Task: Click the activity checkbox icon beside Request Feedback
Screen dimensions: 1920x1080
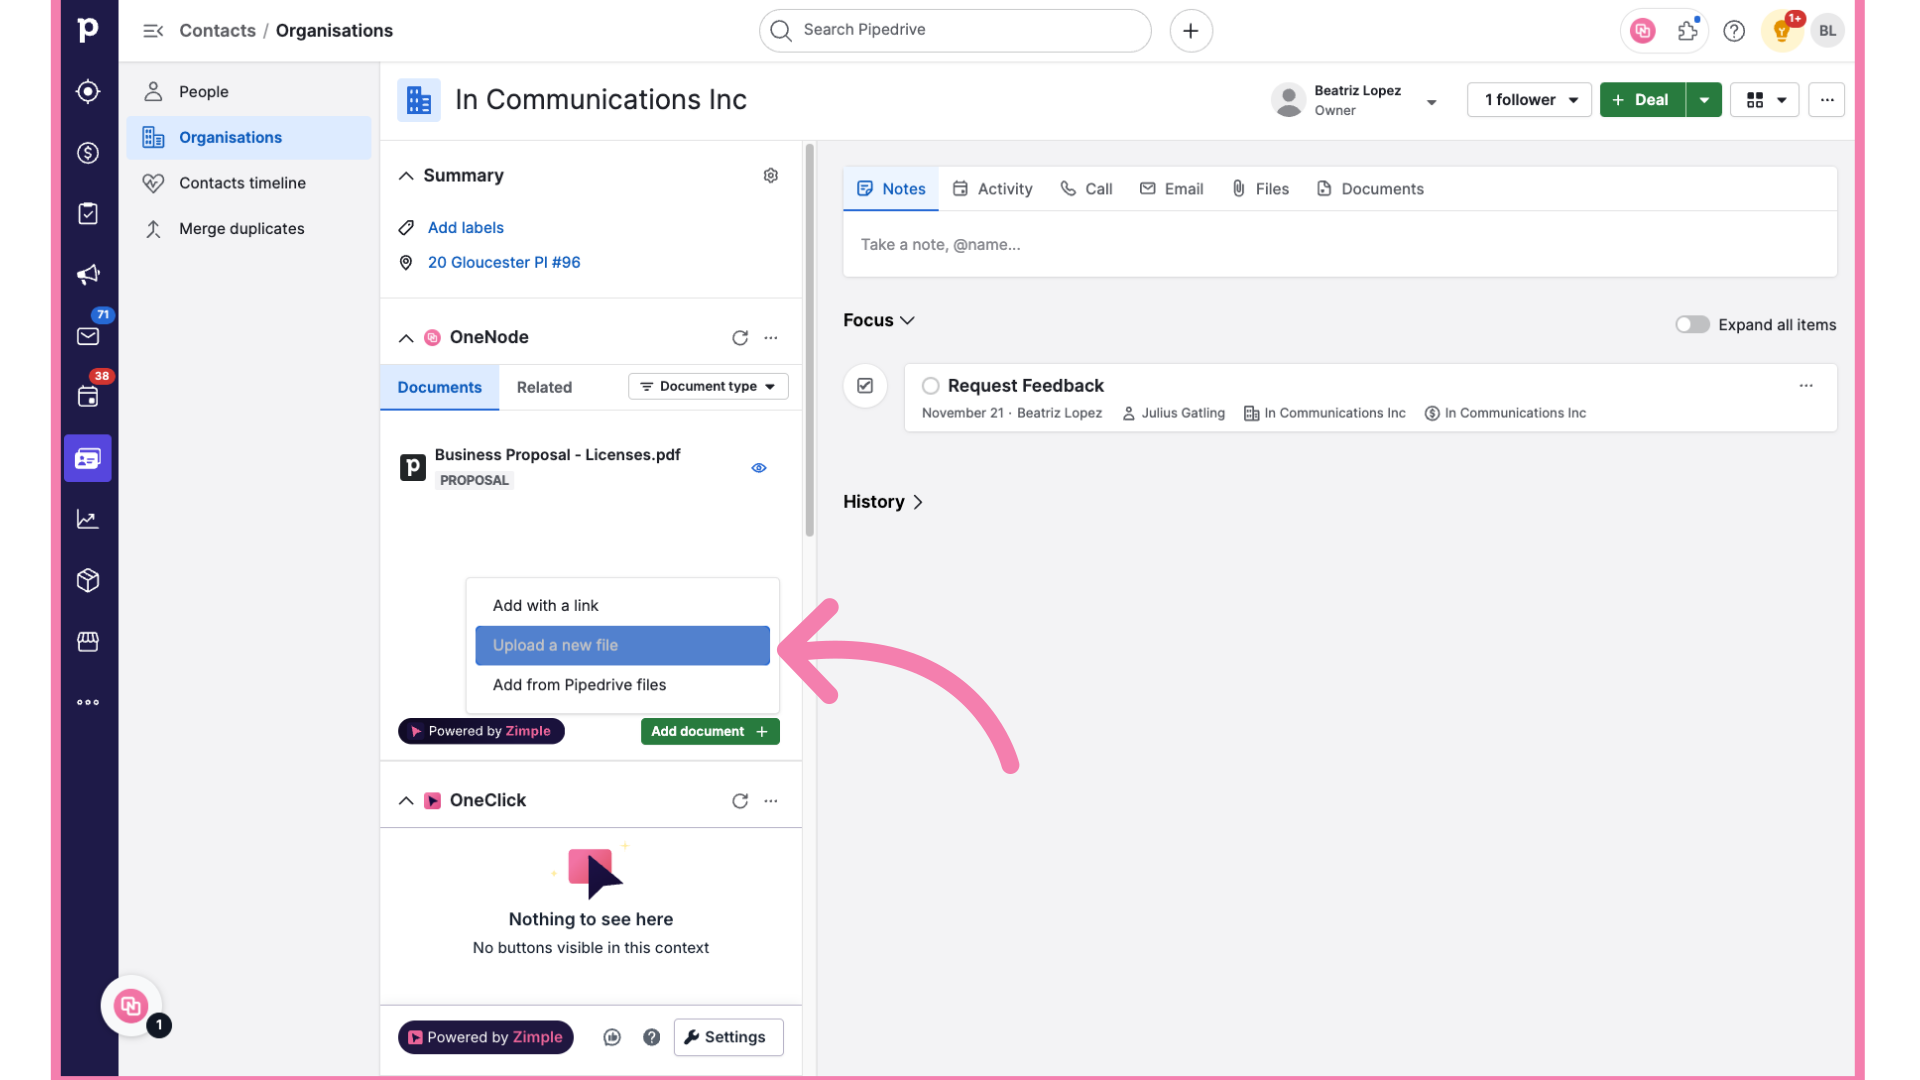Action: point(865,386)
